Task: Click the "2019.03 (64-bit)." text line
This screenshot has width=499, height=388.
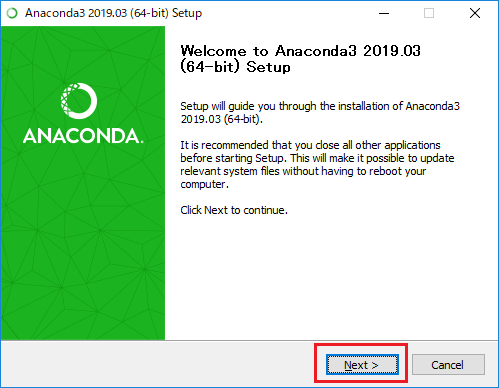Action: pos(222,119)
